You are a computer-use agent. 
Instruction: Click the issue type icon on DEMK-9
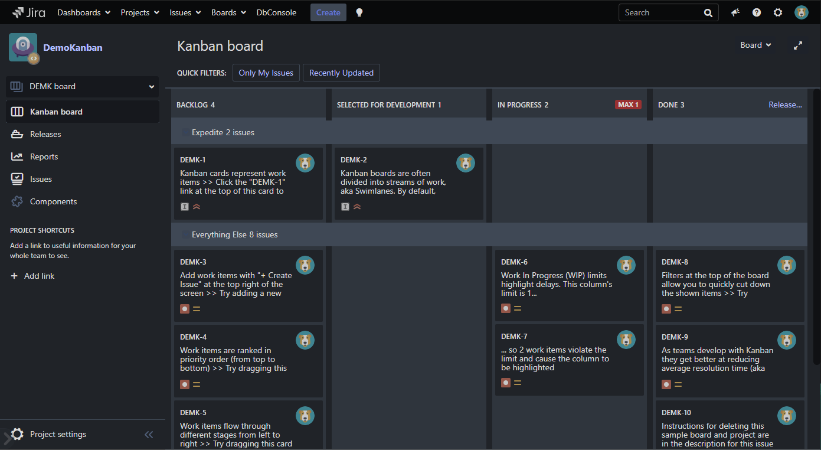pos(666,385)
